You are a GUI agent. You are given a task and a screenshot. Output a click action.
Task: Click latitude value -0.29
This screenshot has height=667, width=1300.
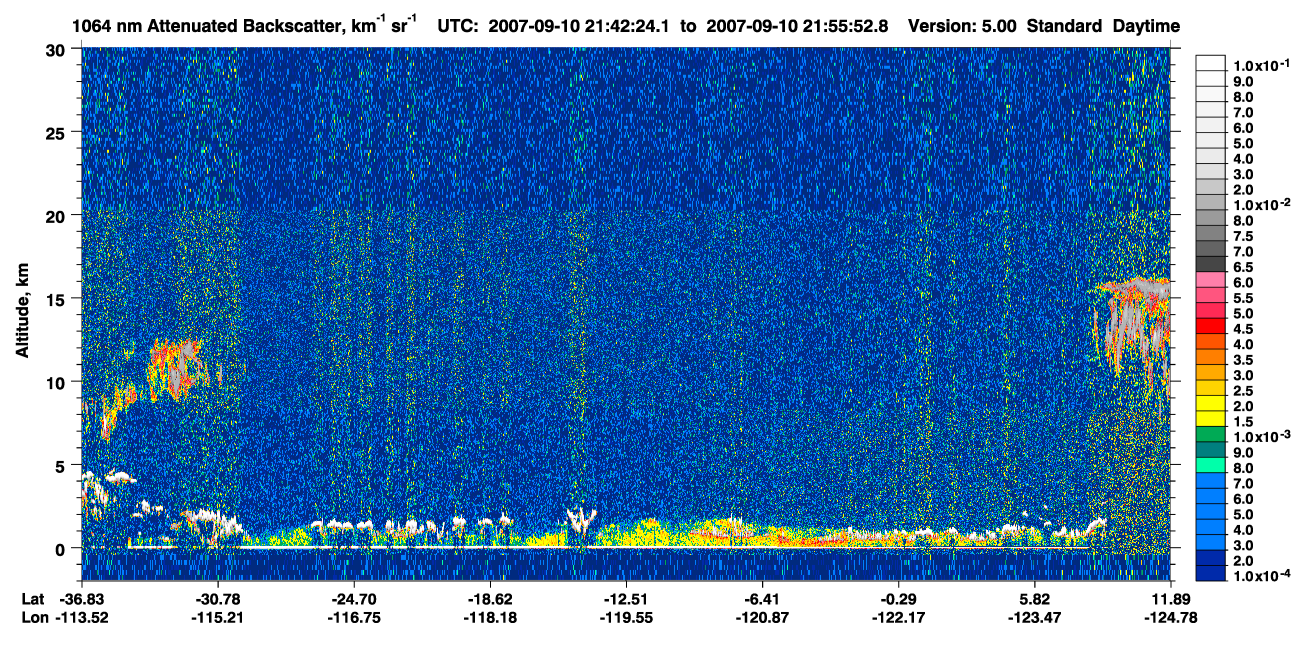(x=898, y=598)
